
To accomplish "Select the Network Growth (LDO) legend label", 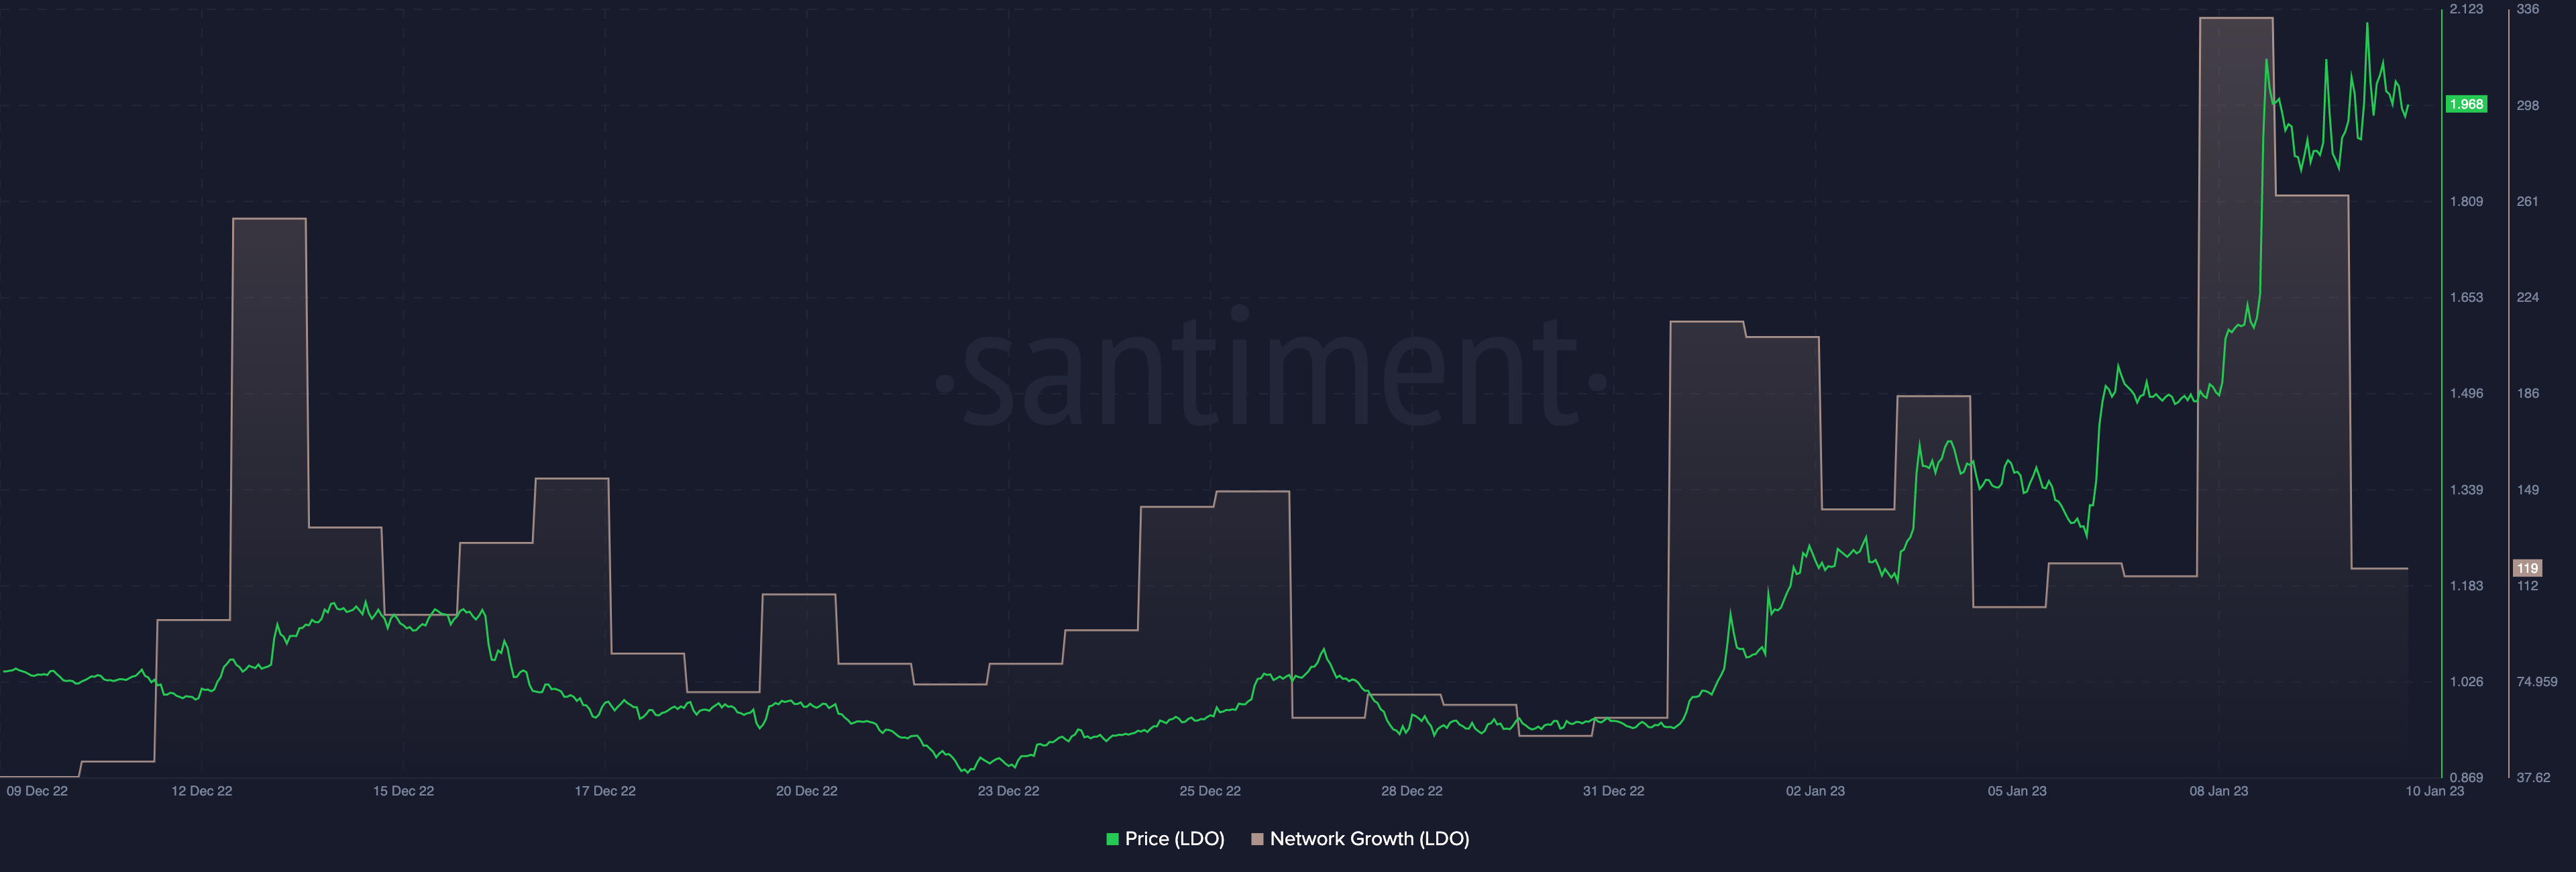I will 1369,839.
